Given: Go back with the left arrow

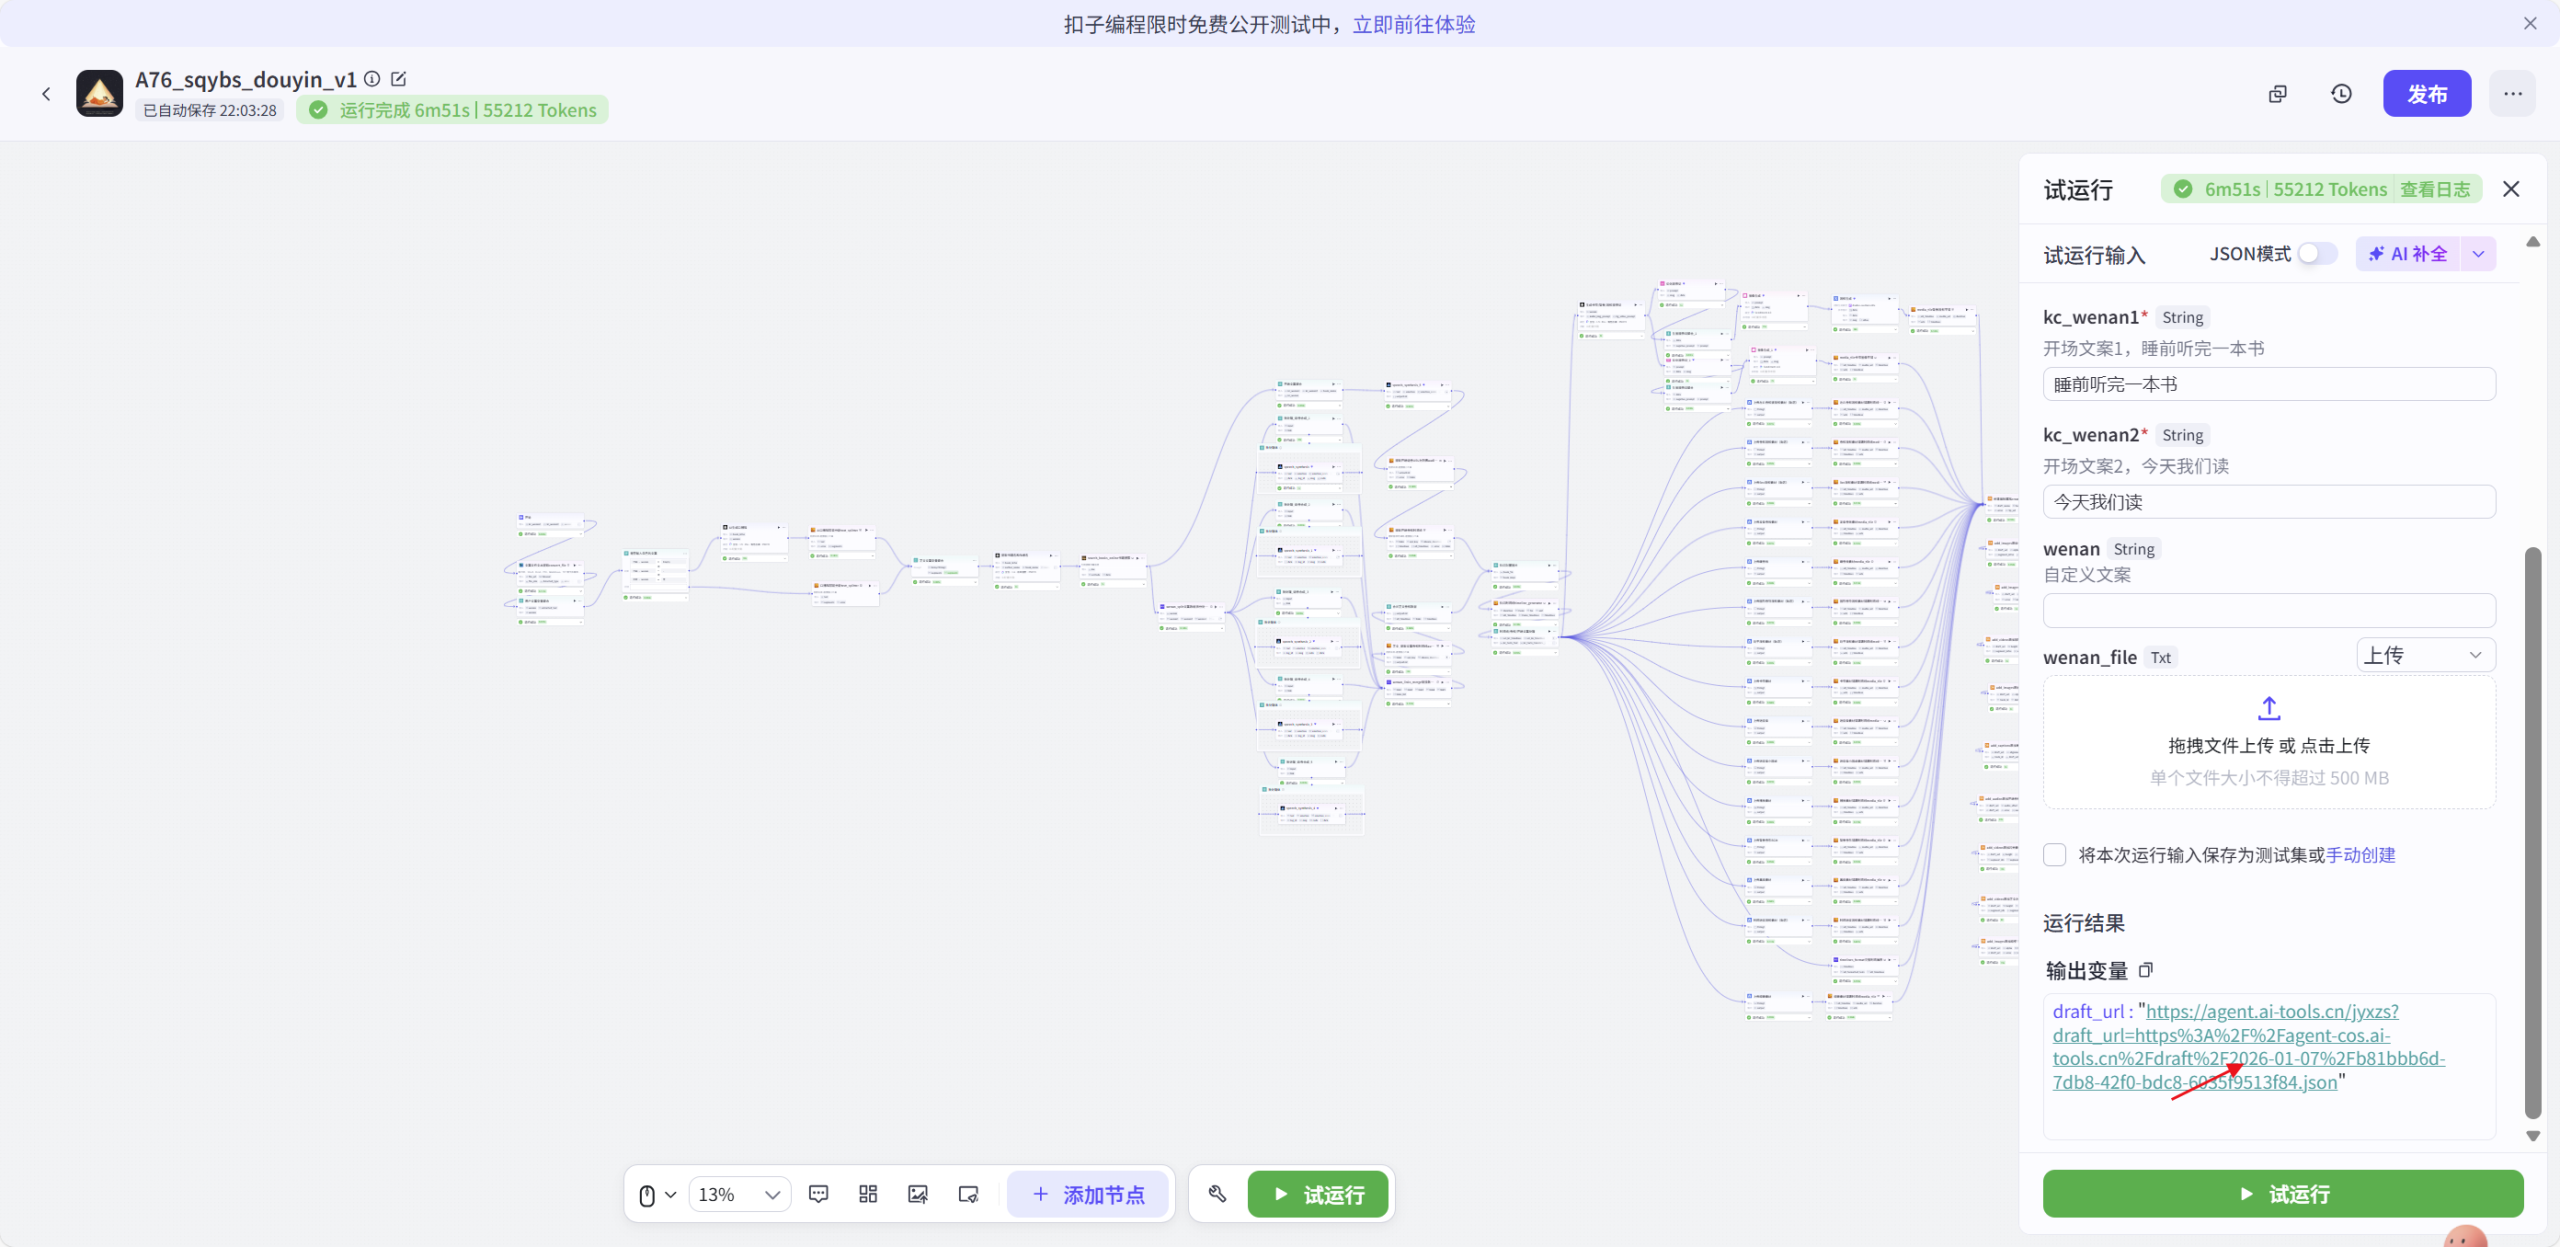Looking at the screenshot, I should (46, 94).
